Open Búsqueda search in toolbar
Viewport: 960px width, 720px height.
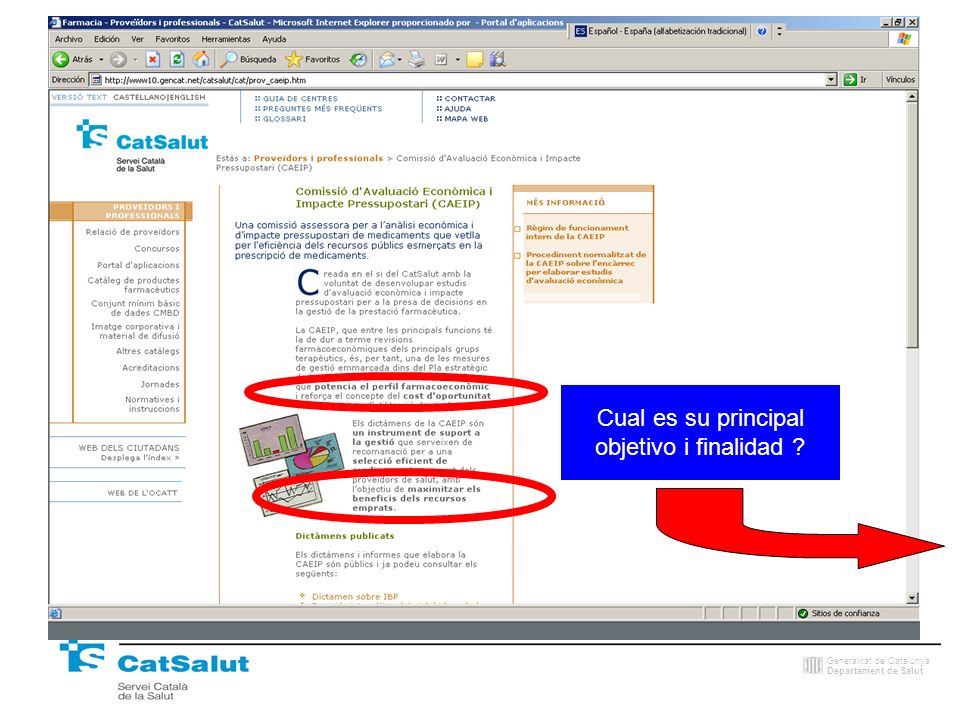pos(249,59)
